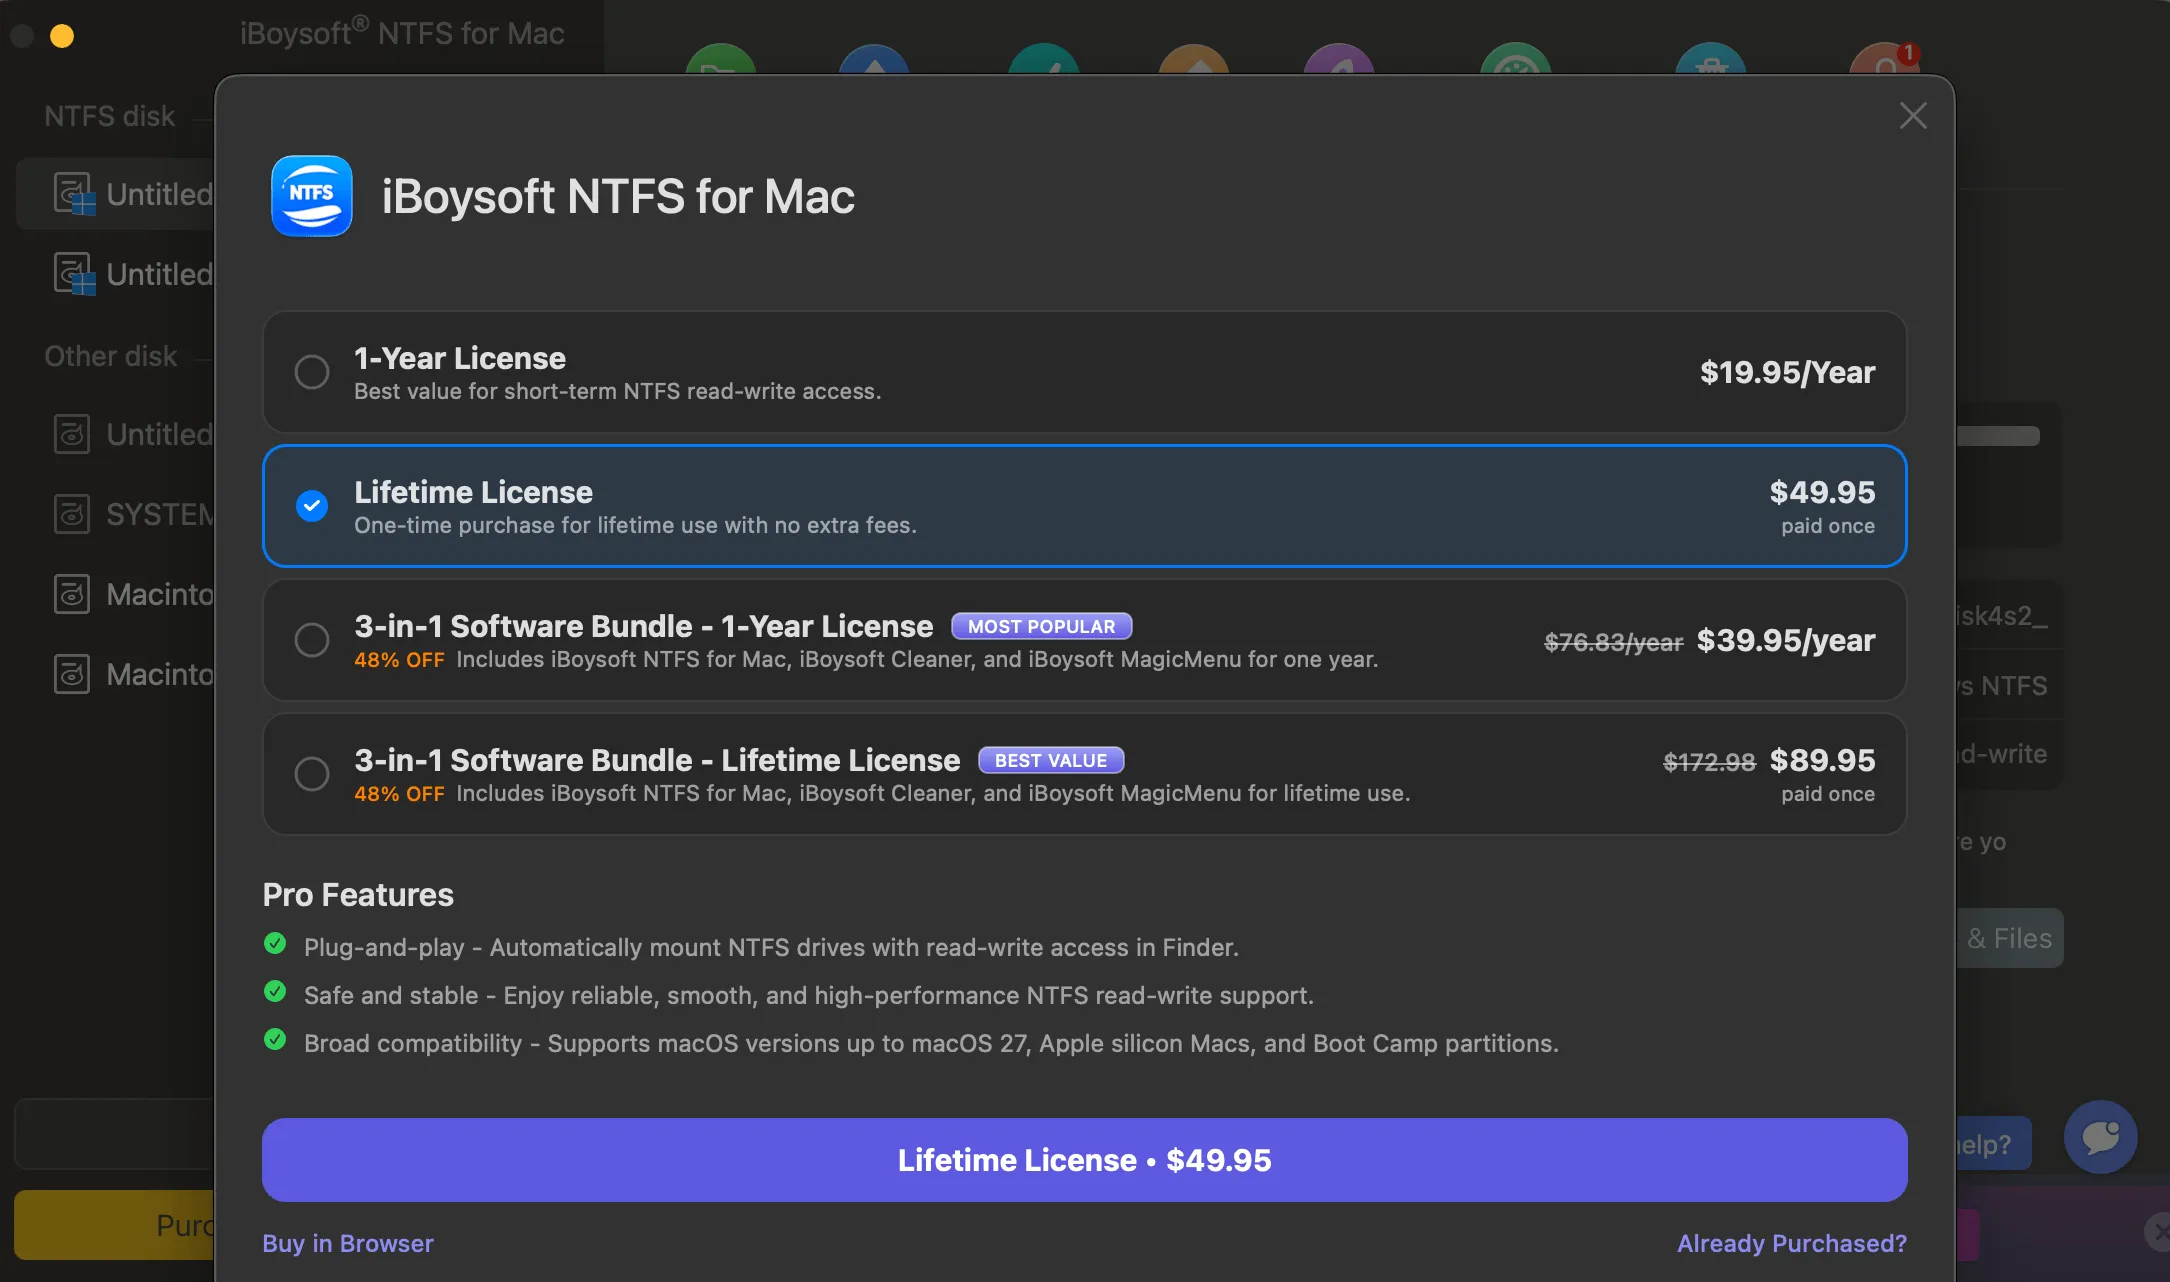
Task: Click green check beside Broad compatibility feature
Action: click(275, 1040)
